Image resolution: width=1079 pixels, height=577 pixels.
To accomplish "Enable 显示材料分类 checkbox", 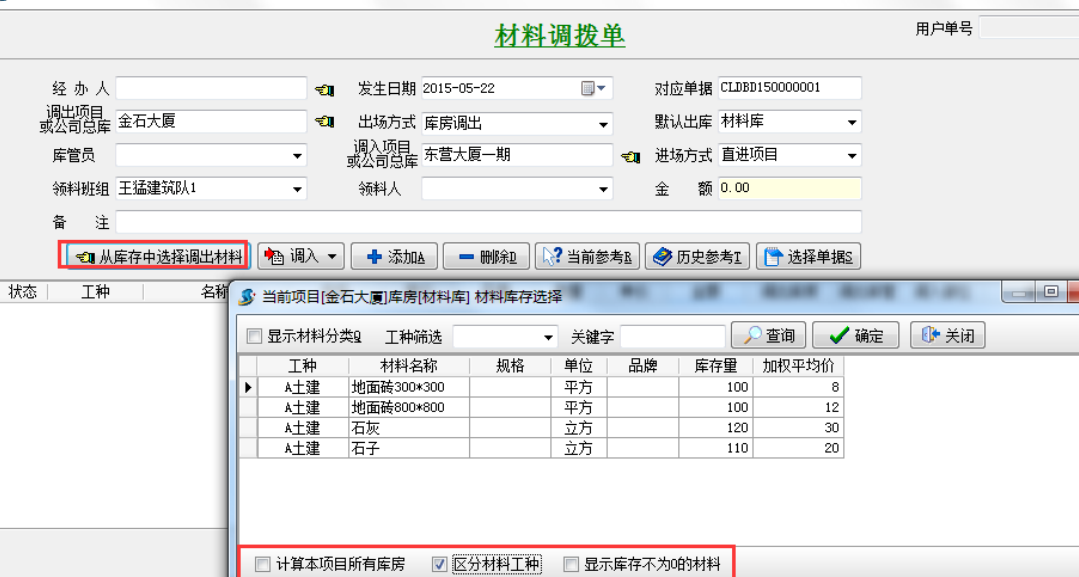I will [x=255, y=336].
